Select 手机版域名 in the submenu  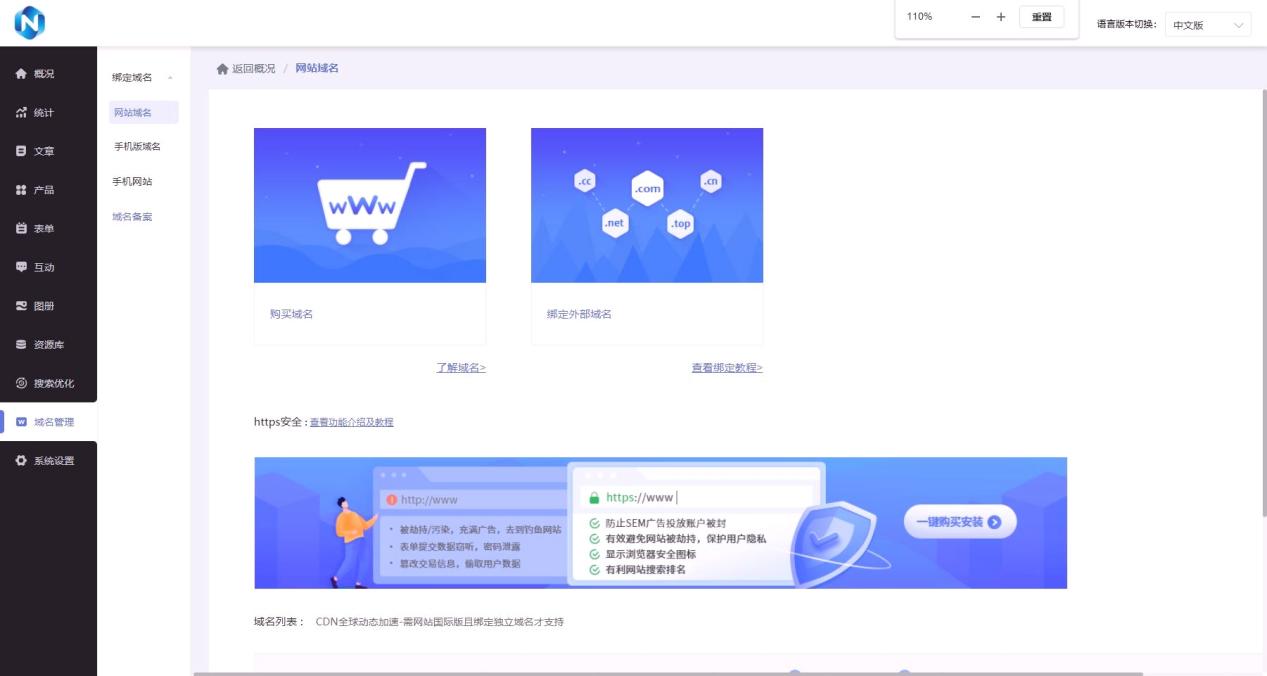click(x=137, y=147)
